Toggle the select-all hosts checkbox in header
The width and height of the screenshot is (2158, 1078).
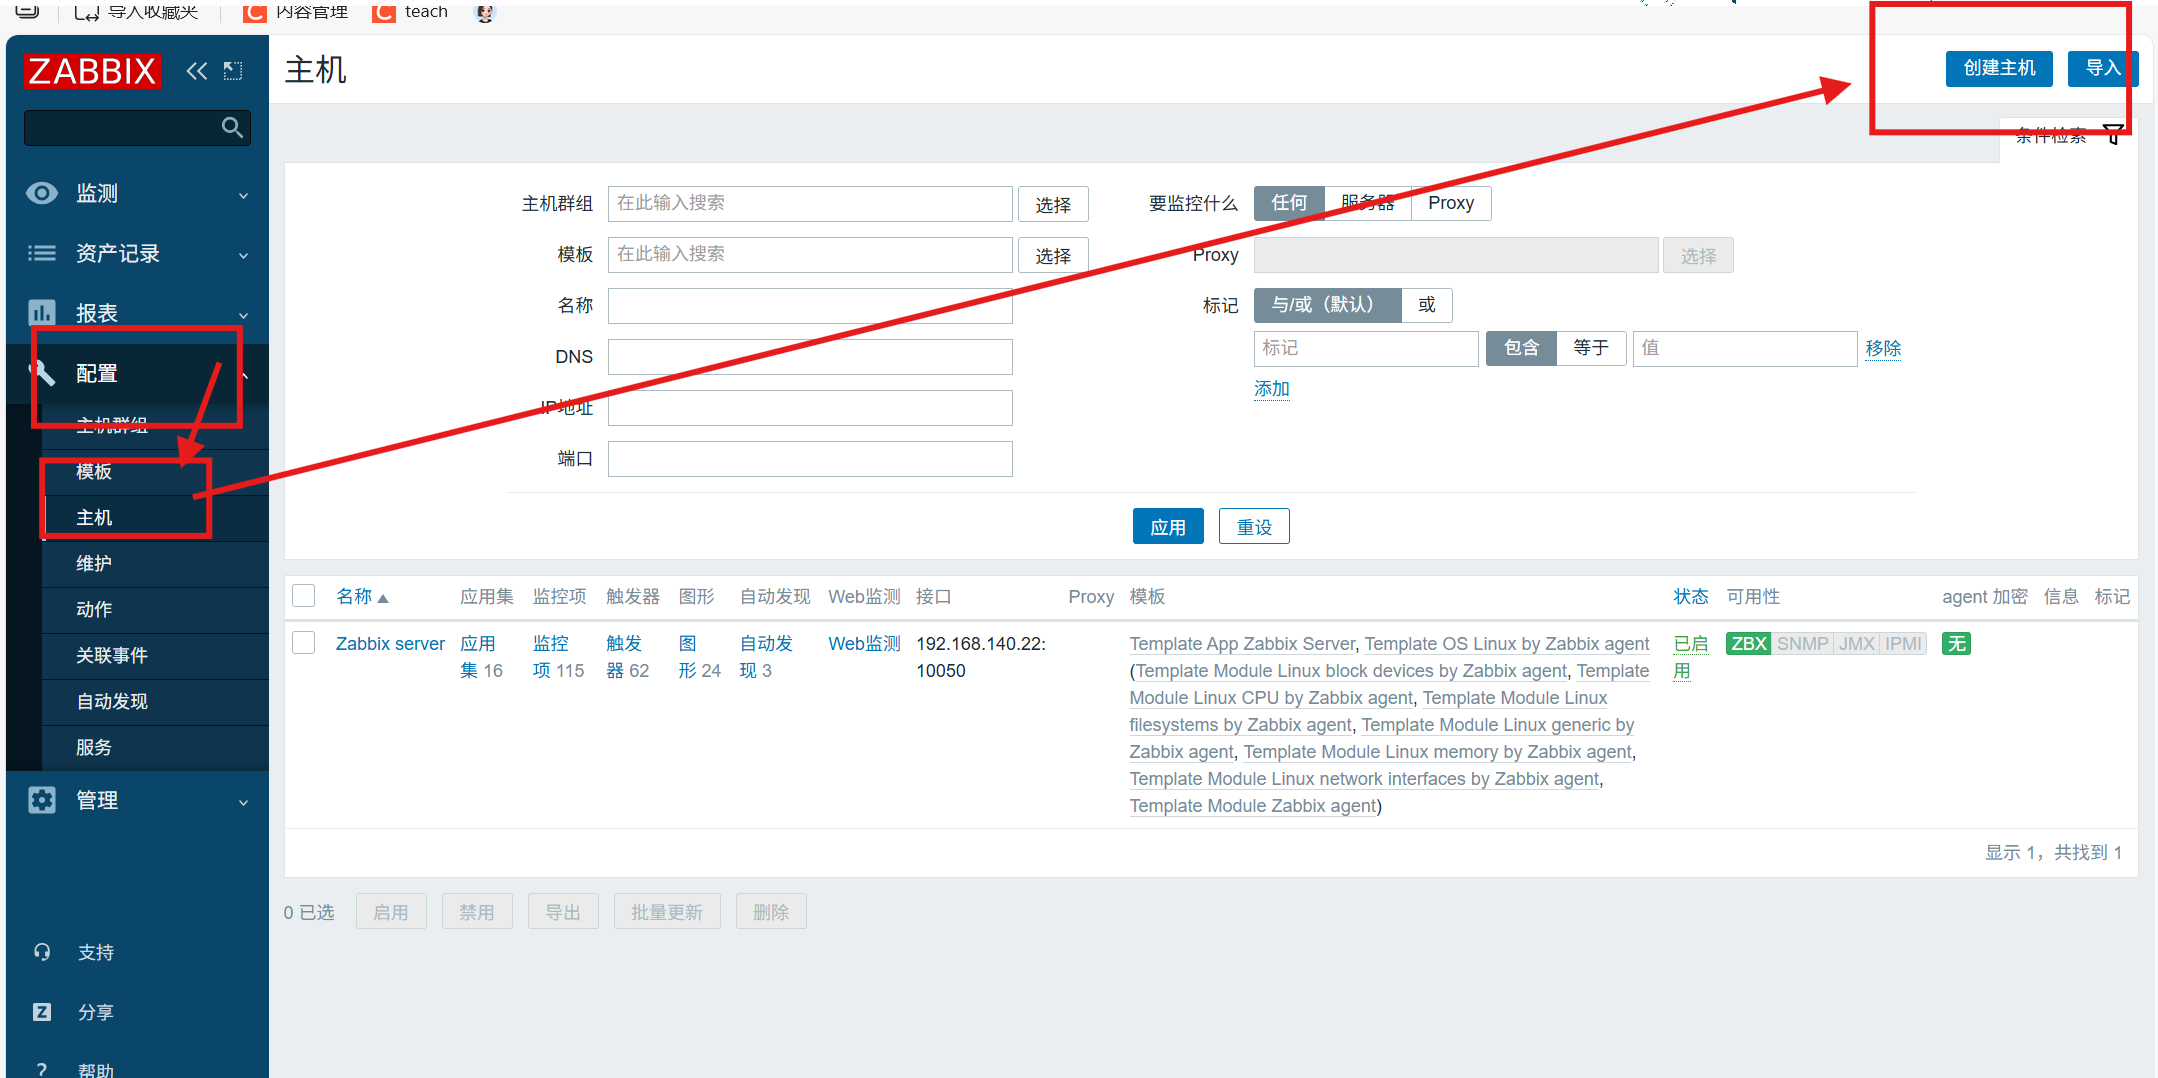304,596
